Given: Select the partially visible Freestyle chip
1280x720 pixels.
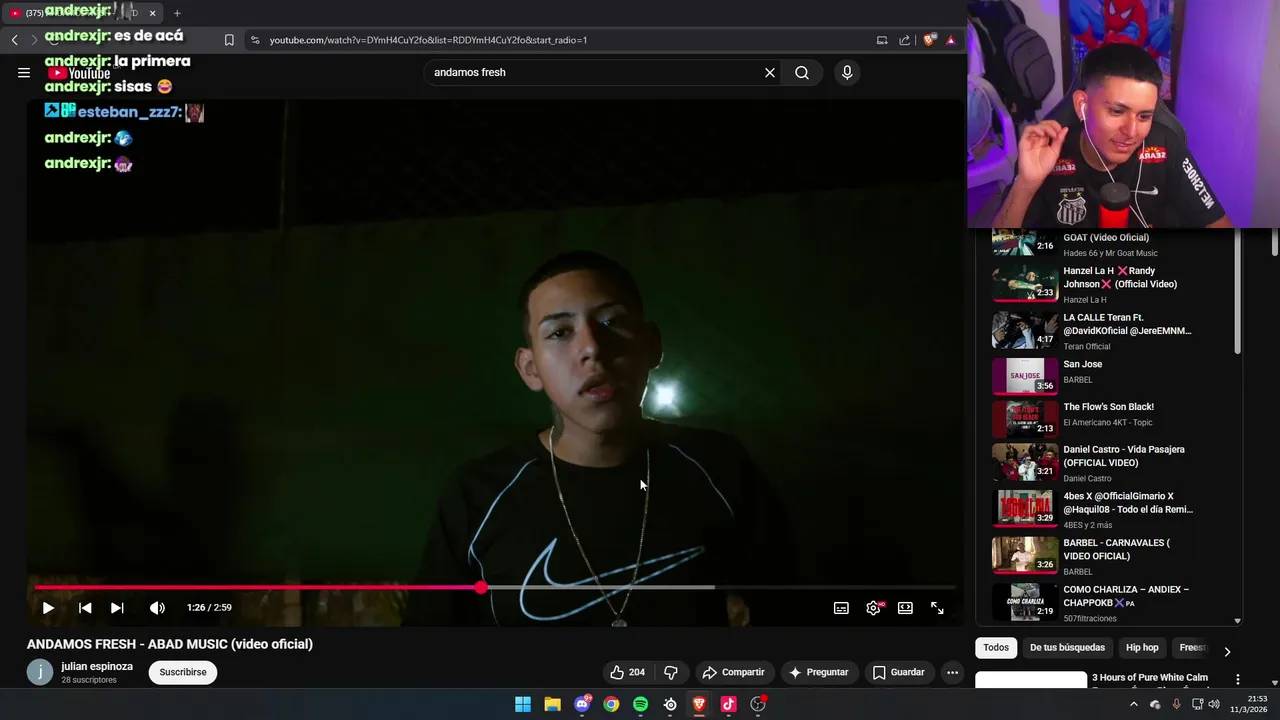Looking at the screenshot, I should pyautogui.click(x=1192, y=647).
